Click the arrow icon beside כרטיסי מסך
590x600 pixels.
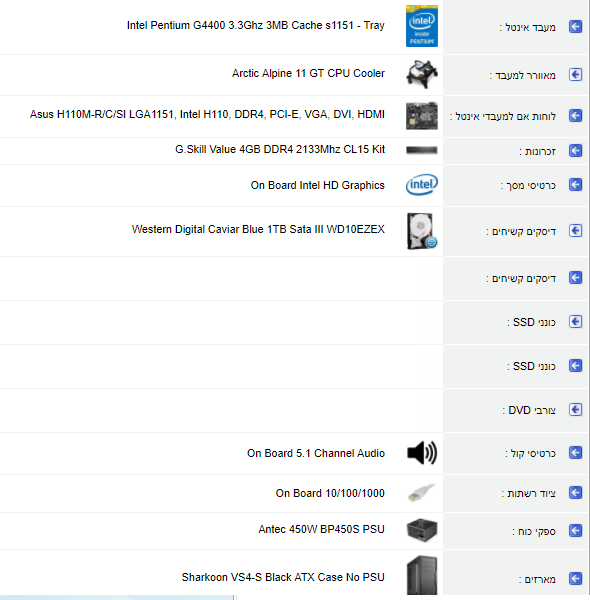click(x=575, y=185)
